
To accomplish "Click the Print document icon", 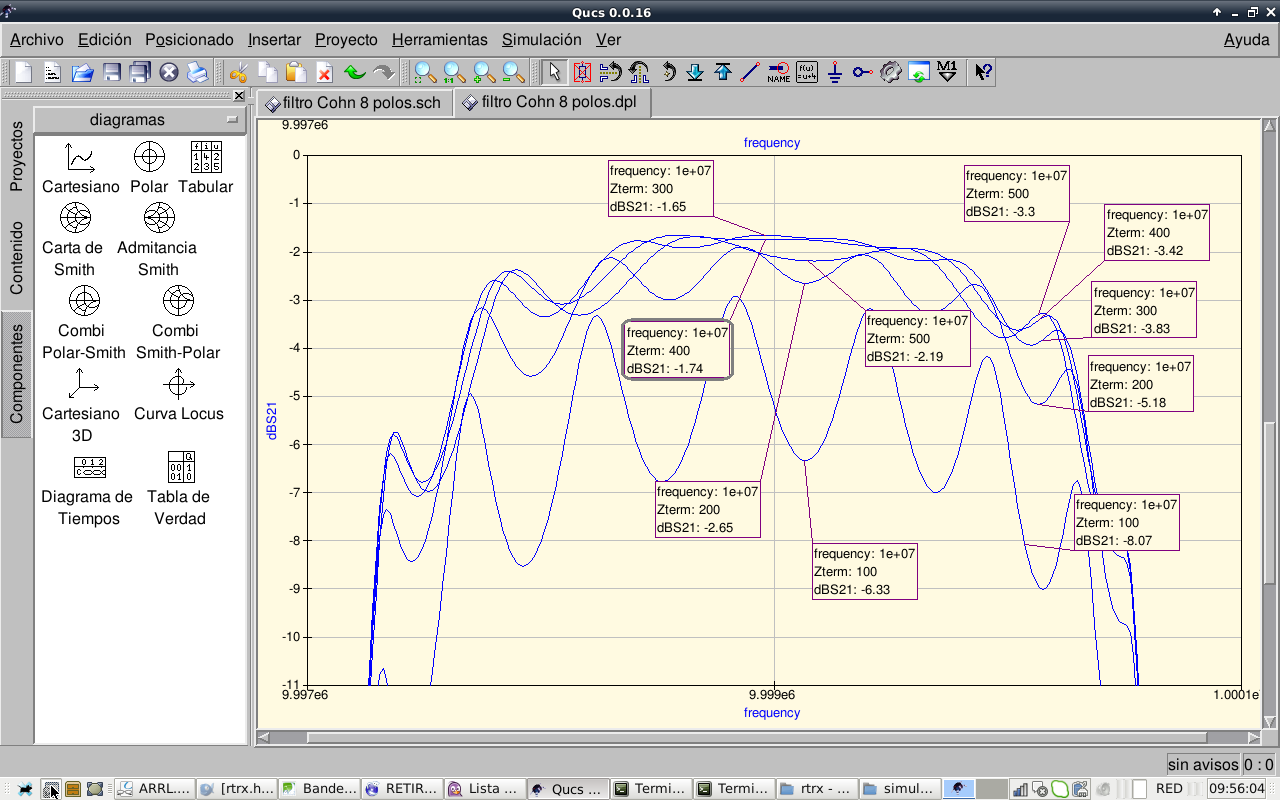I will (x=198, y=72).
